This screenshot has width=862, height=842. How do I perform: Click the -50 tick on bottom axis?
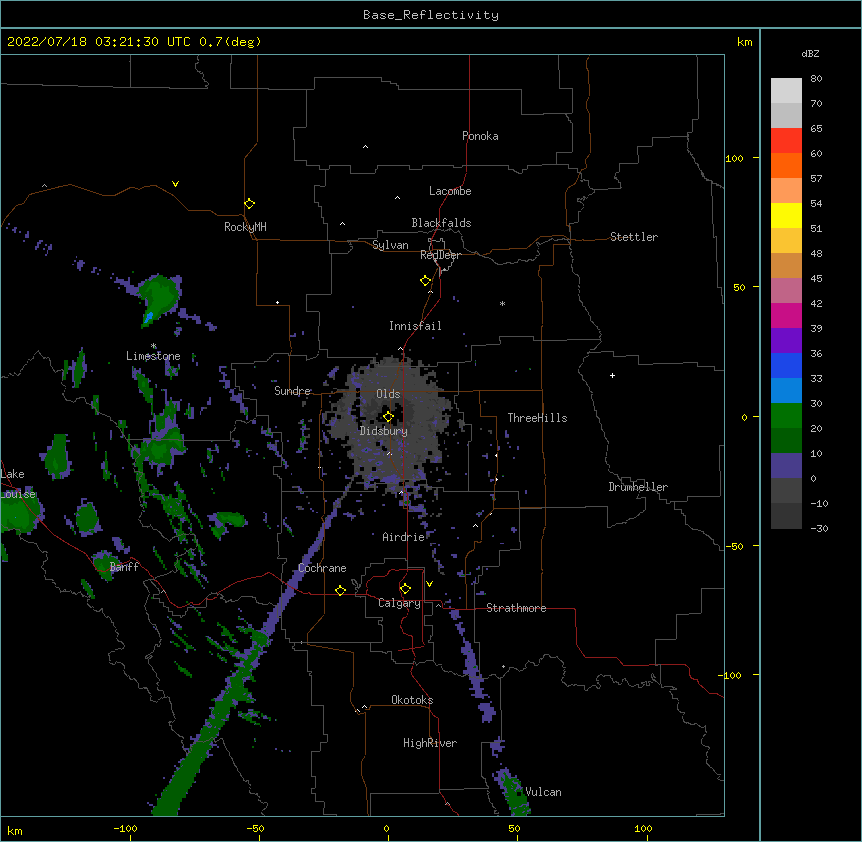pos(255,828)
